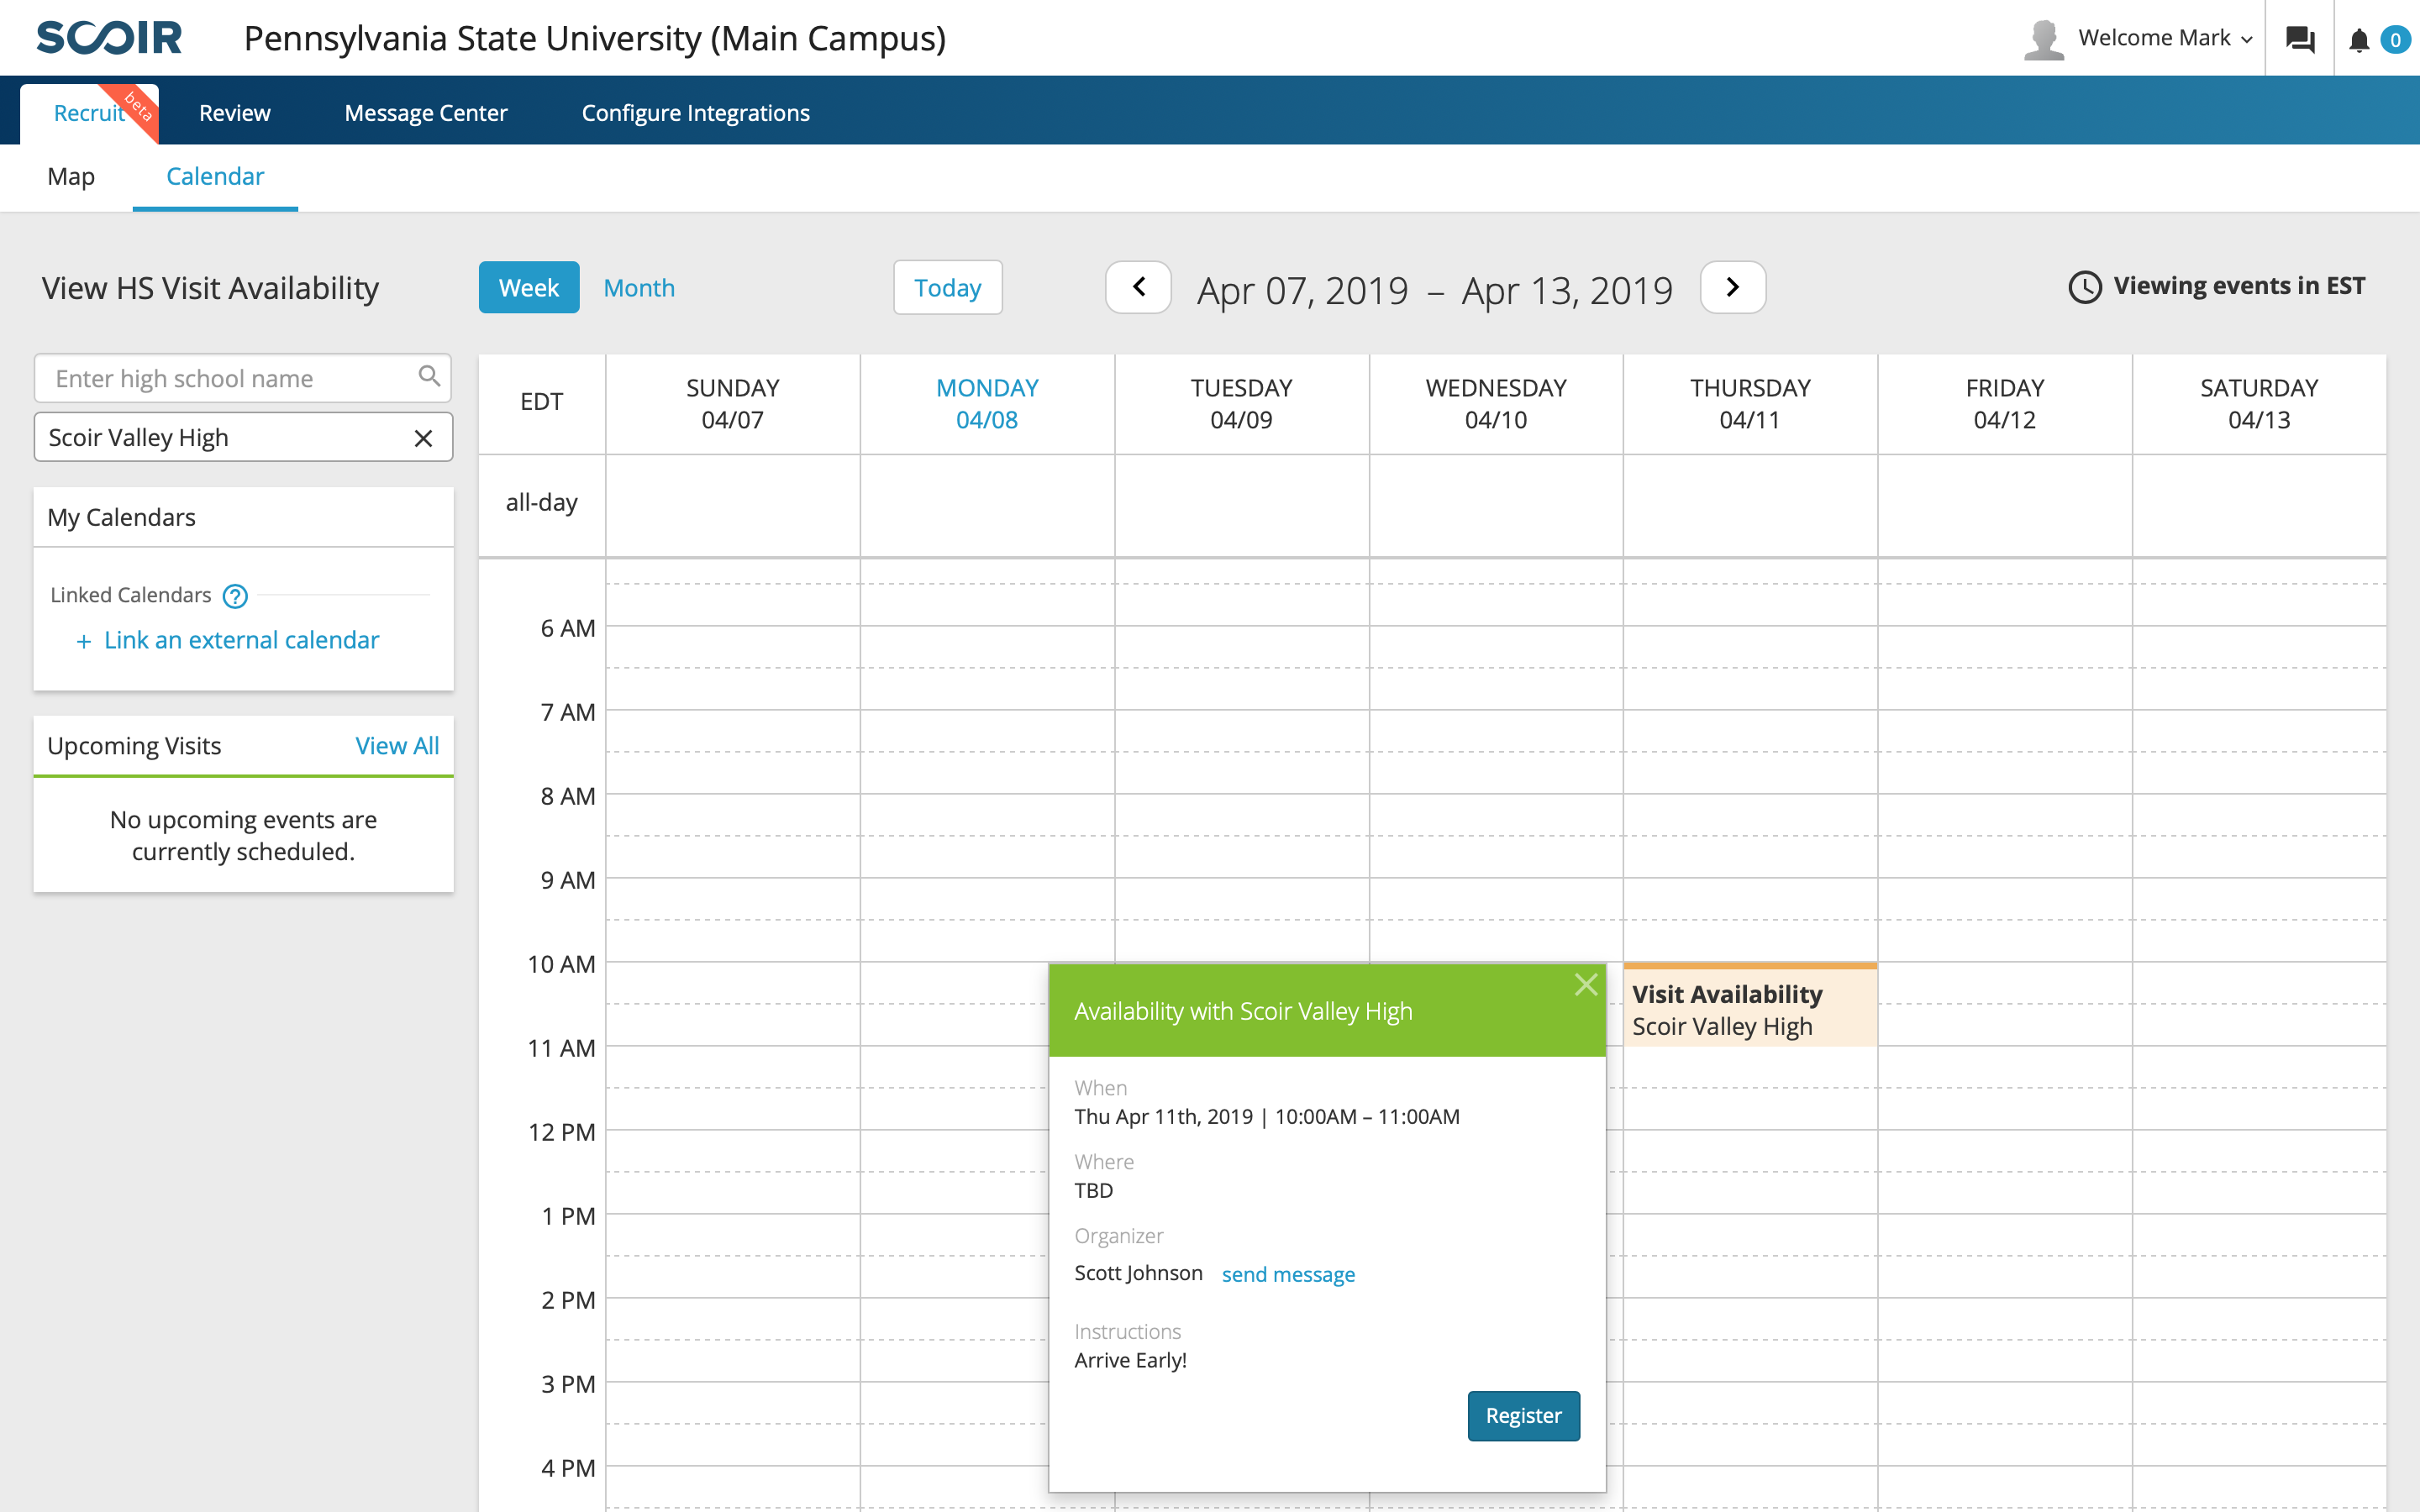
Task: Click the 'Arrive Early!' instructions text
Action: coord(1130,1360)
